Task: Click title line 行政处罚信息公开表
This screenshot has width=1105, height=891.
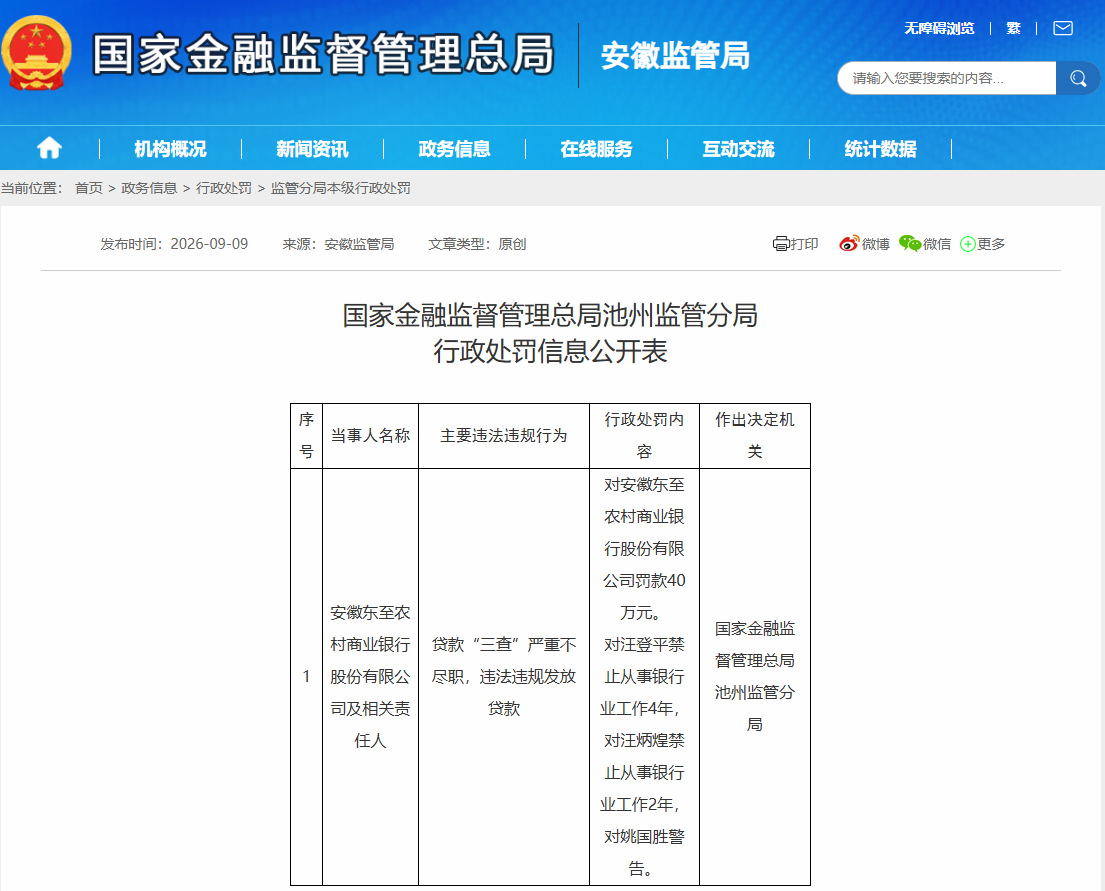Action: 550,351
